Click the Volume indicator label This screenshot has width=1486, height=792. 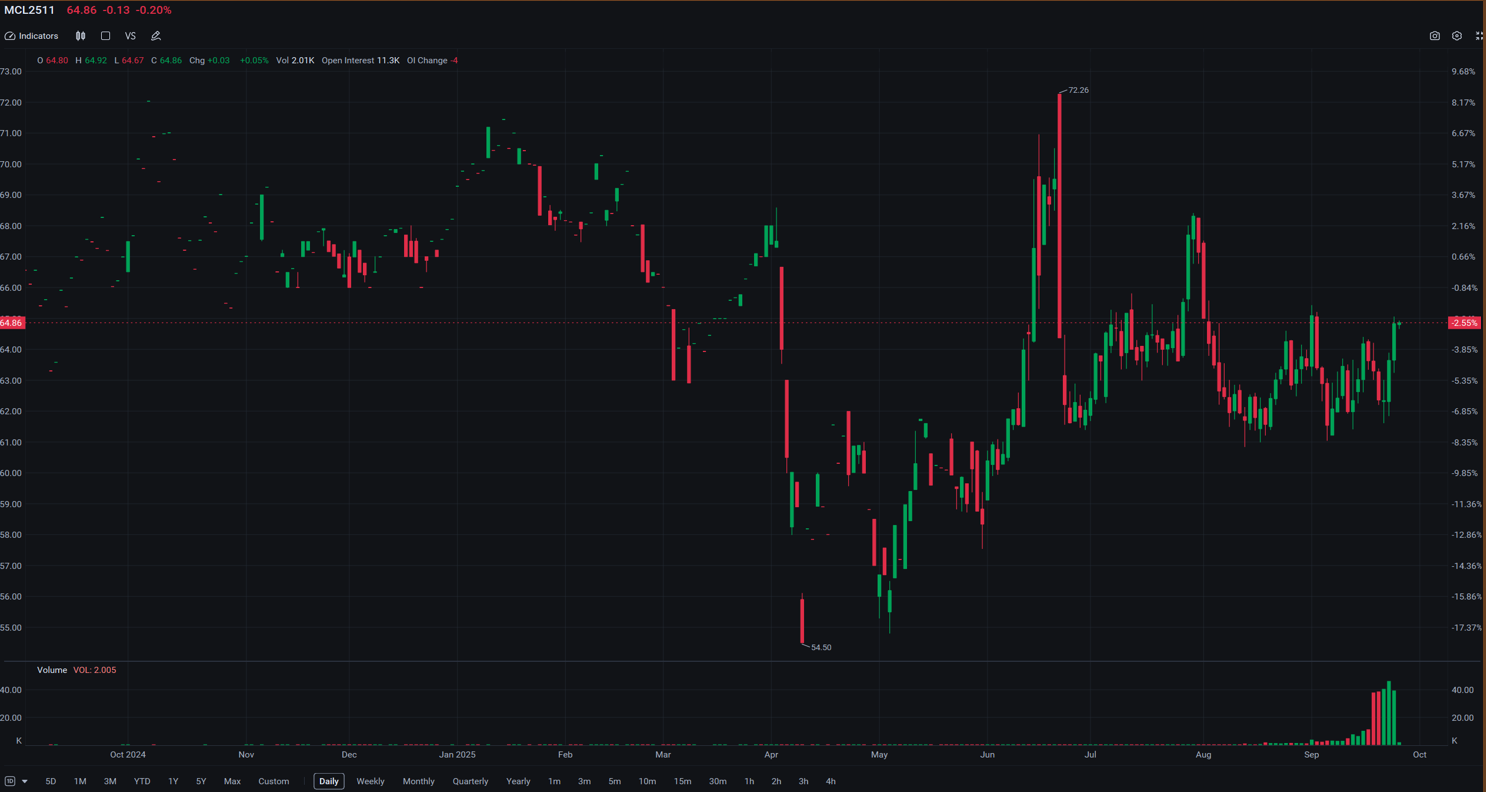pos(52,670)
